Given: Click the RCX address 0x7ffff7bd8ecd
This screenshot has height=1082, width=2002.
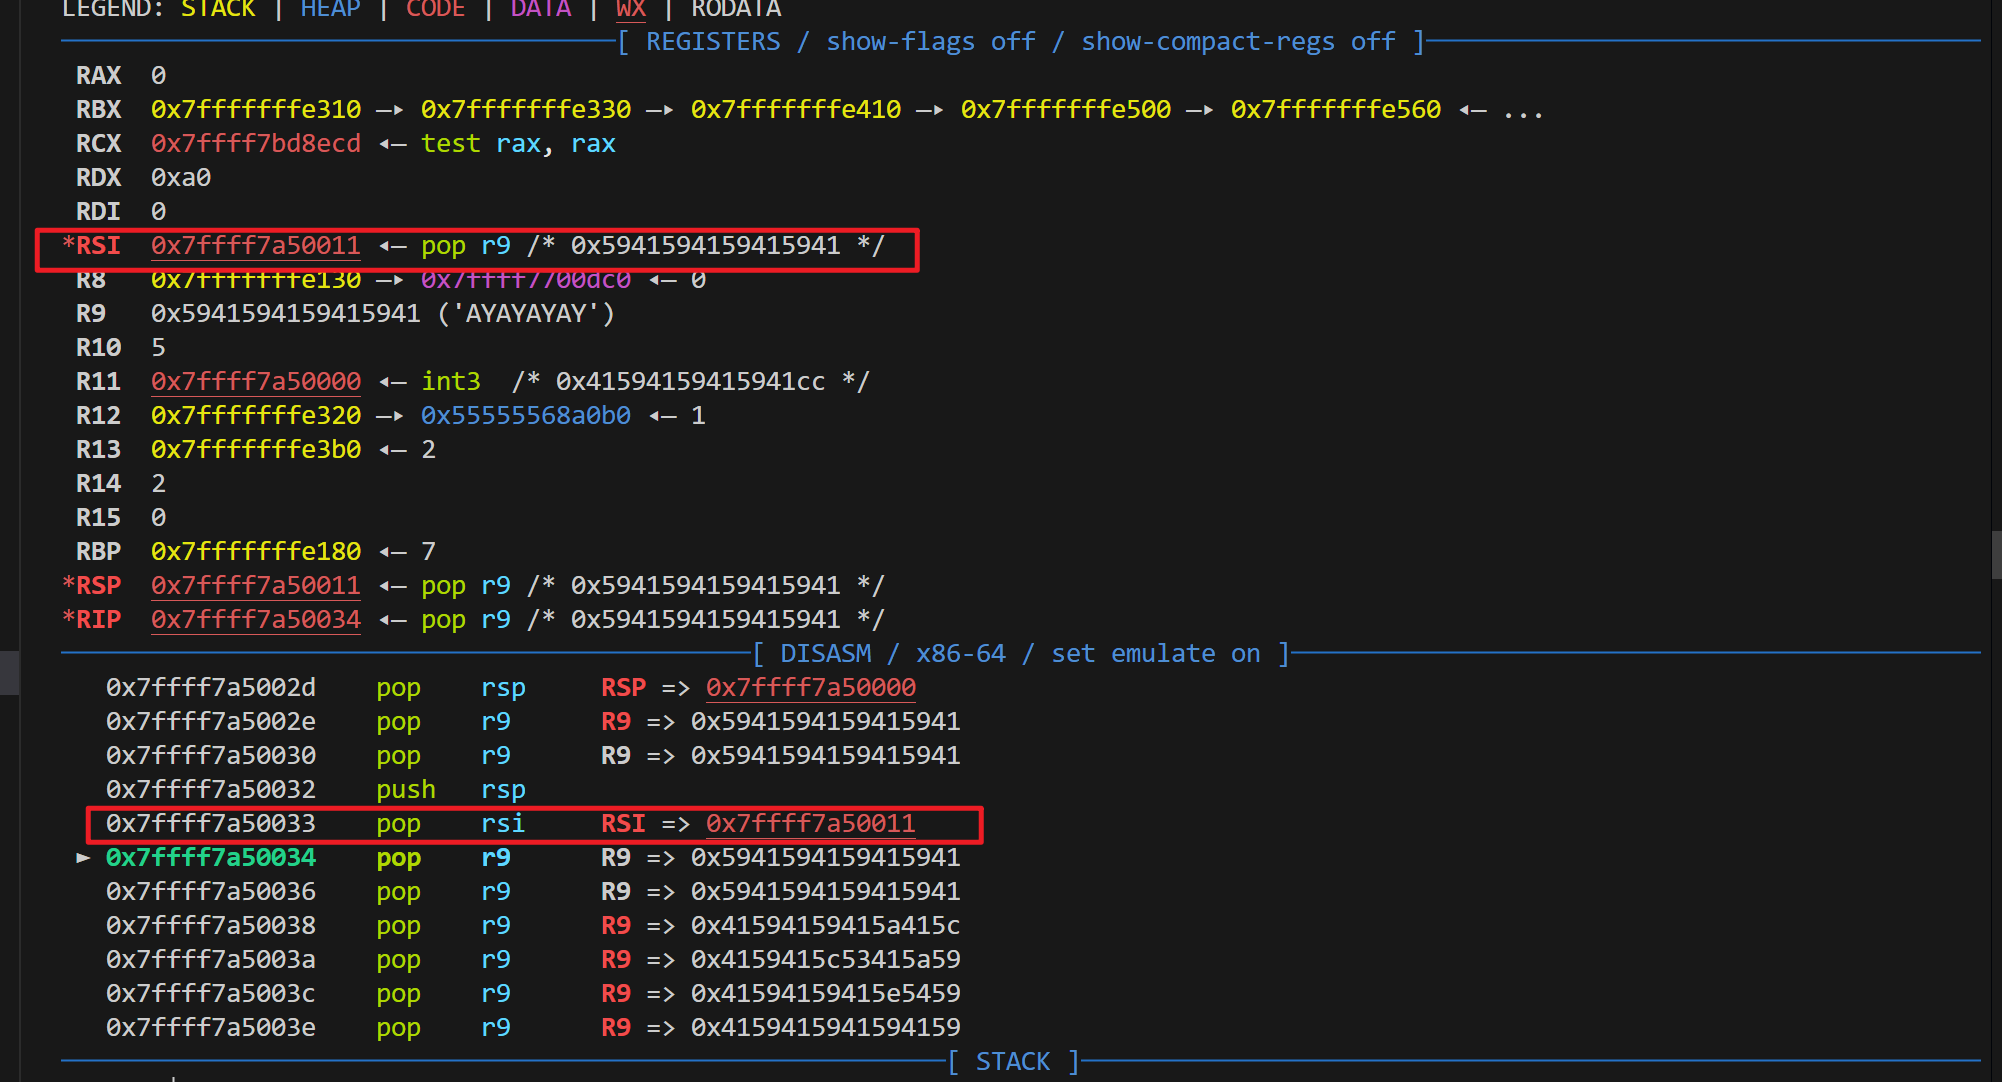Looking at the screenshot, I should 255,144.
